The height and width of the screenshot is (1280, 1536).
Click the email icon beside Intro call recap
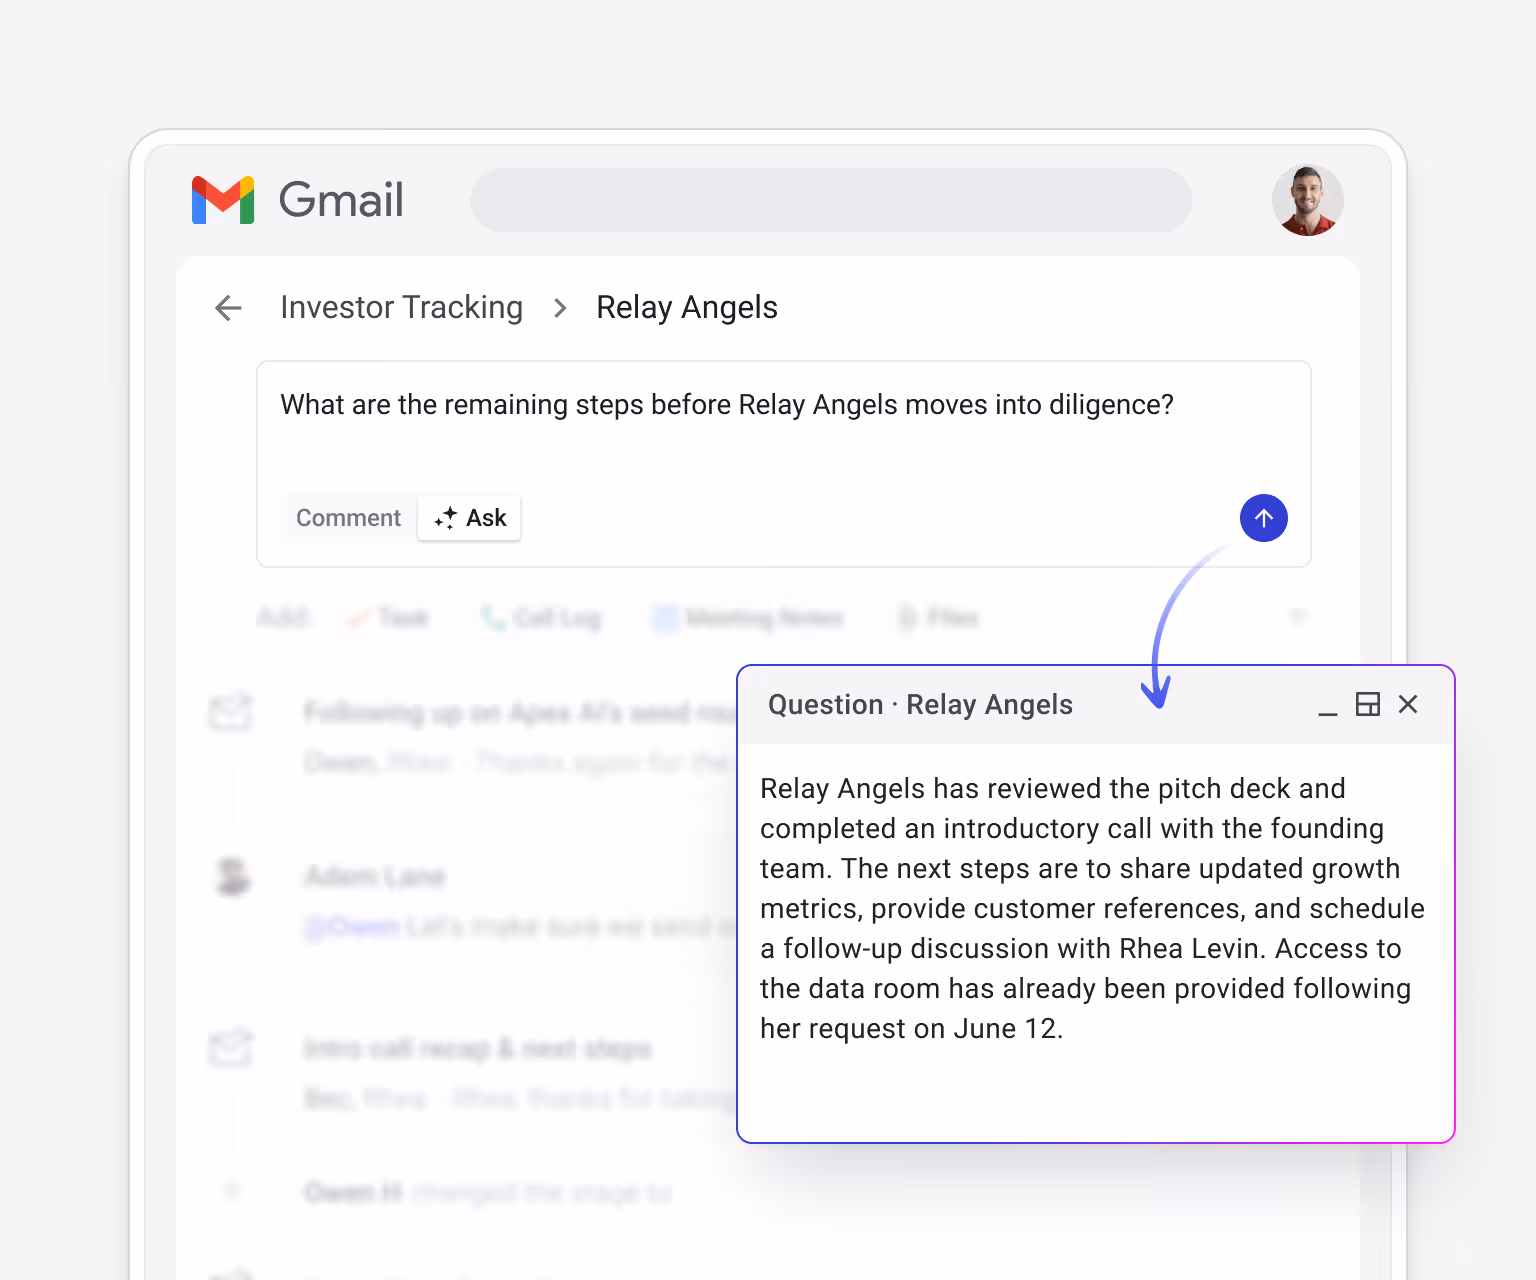pyautogui.click(x=230, y=1048)
